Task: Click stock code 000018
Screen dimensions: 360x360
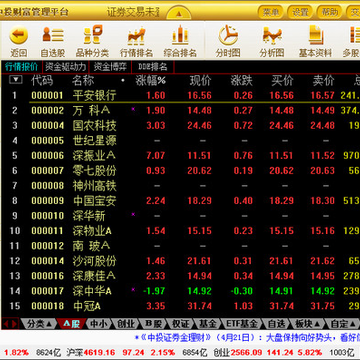Action: click(47, 306)
